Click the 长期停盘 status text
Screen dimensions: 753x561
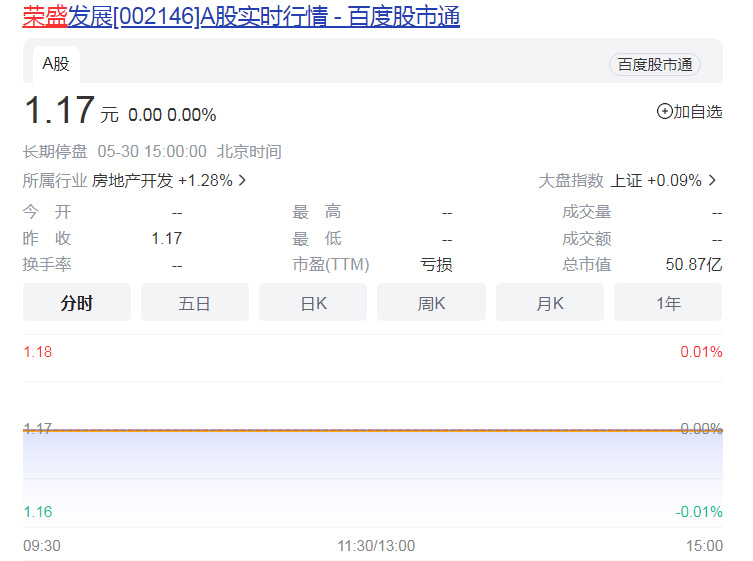pos(55,152)
